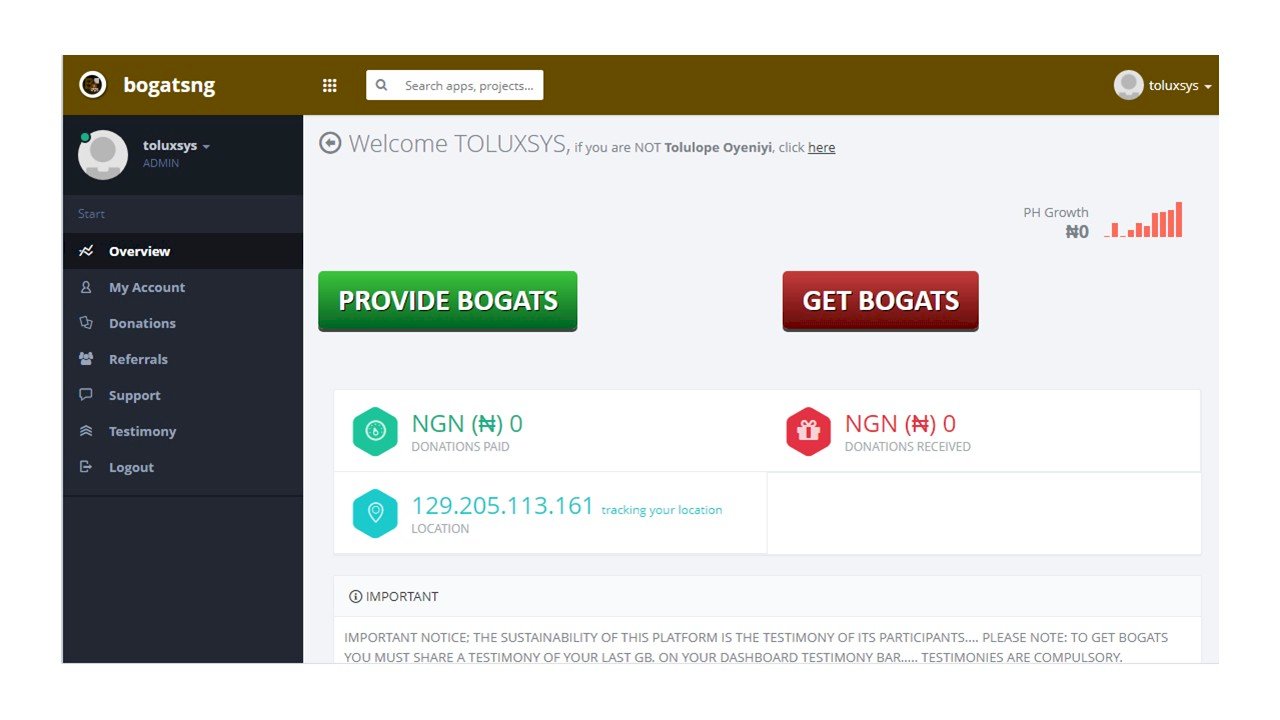
Task: Click the sidebar profile avatar picture
Action: coord(103,155)
